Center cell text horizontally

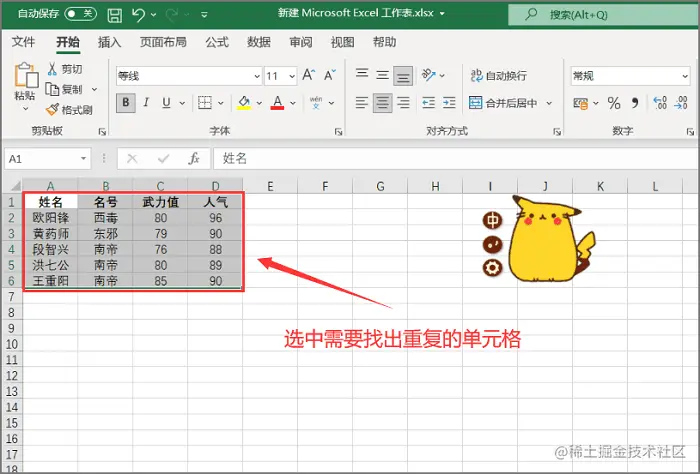[x=383, y=103]
